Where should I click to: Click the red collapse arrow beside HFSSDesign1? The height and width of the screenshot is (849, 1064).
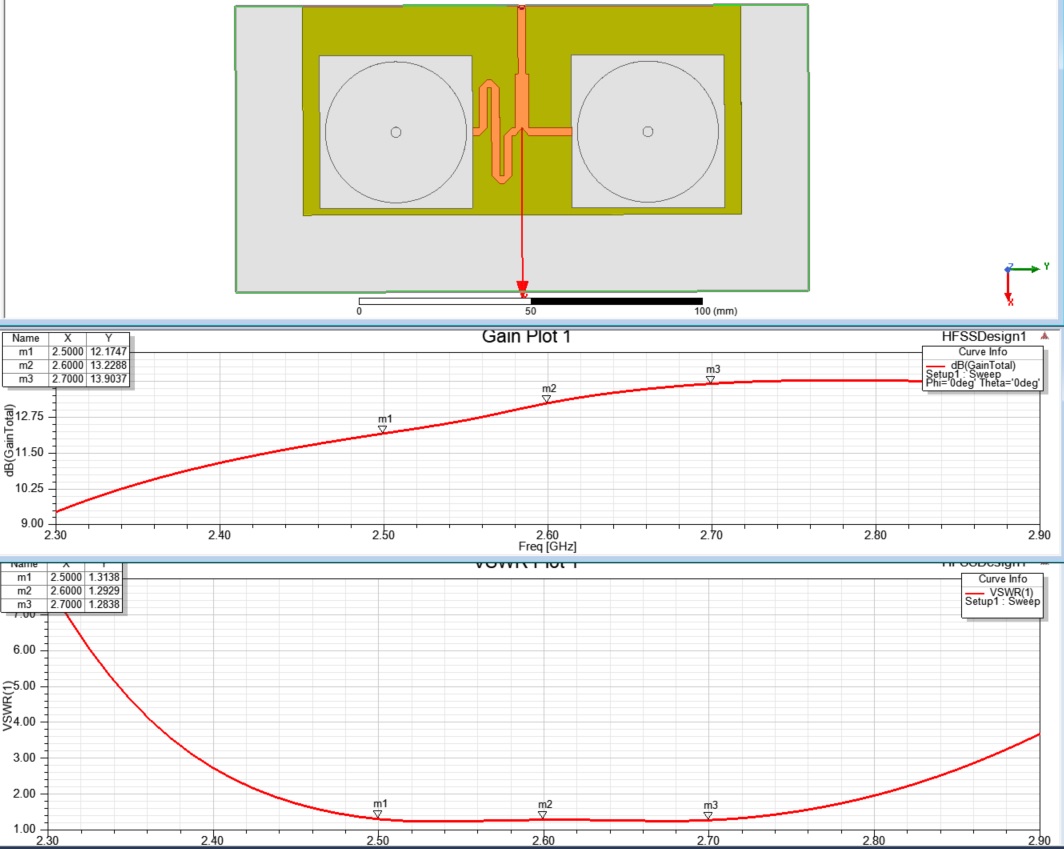(1045, 337)
